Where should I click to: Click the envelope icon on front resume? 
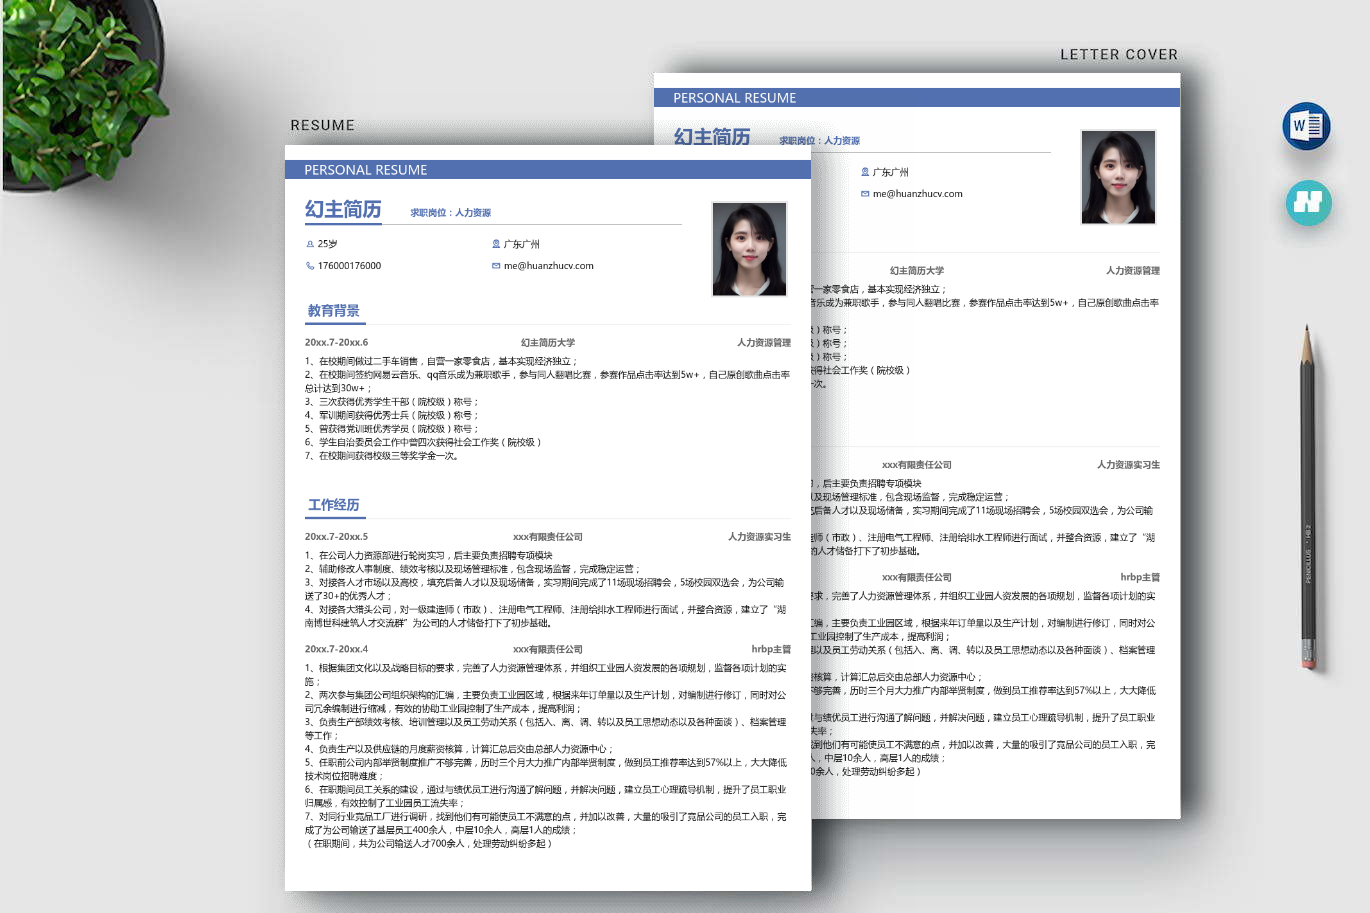pyautogui.click(x=496, y=266)
